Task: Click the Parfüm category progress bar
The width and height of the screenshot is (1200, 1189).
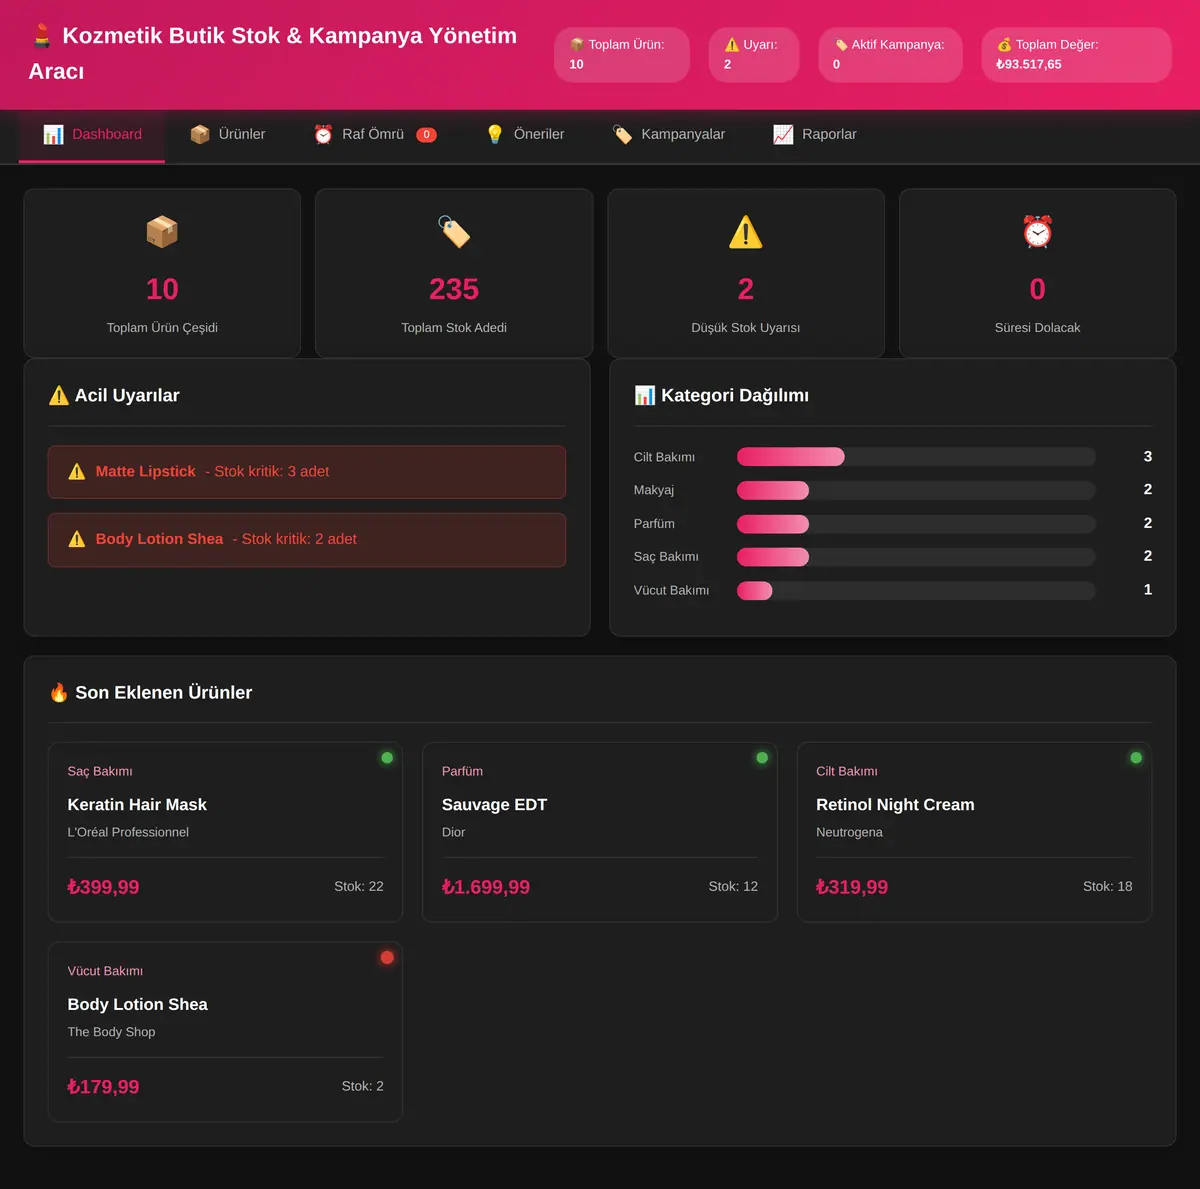Action: coord(916,524)
